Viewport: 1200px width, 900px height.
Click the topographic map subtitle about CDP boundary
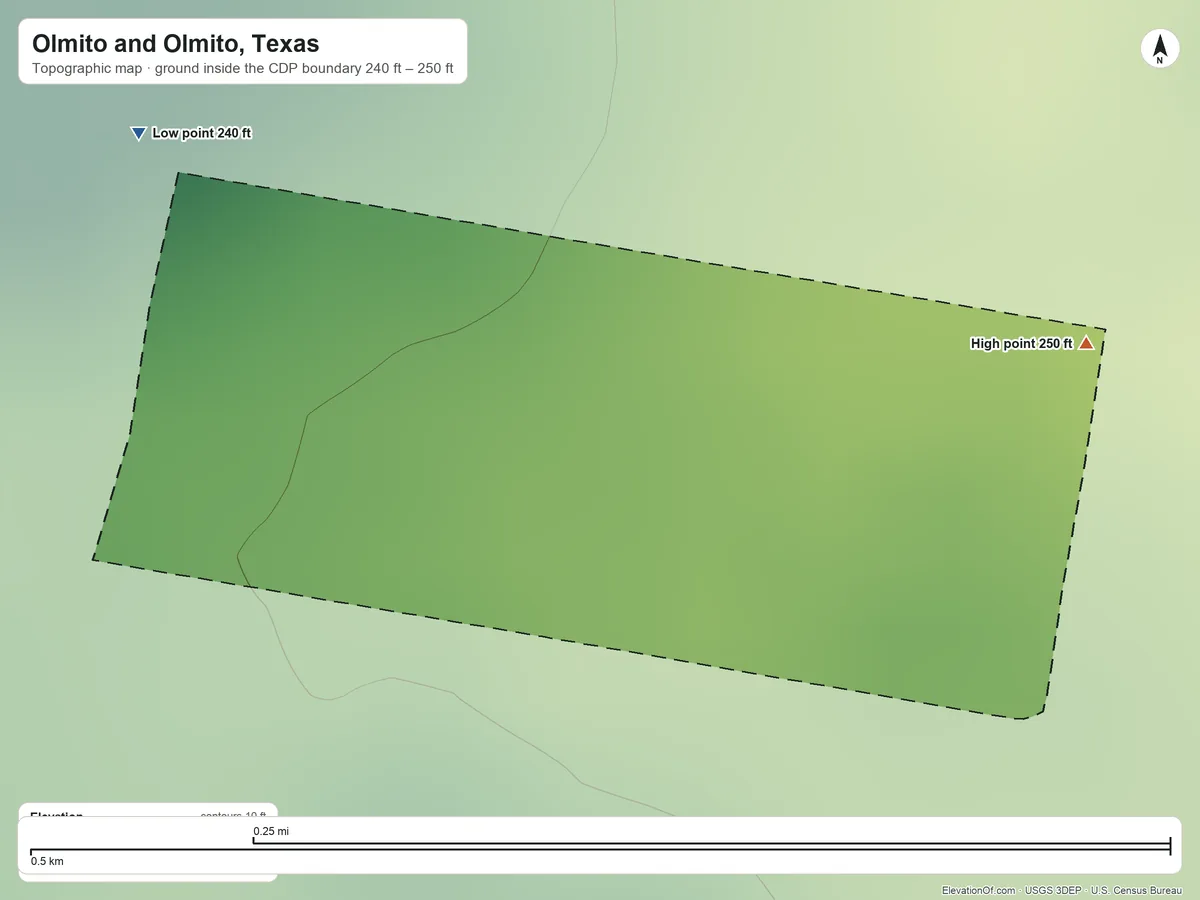[x=243, y=70]
